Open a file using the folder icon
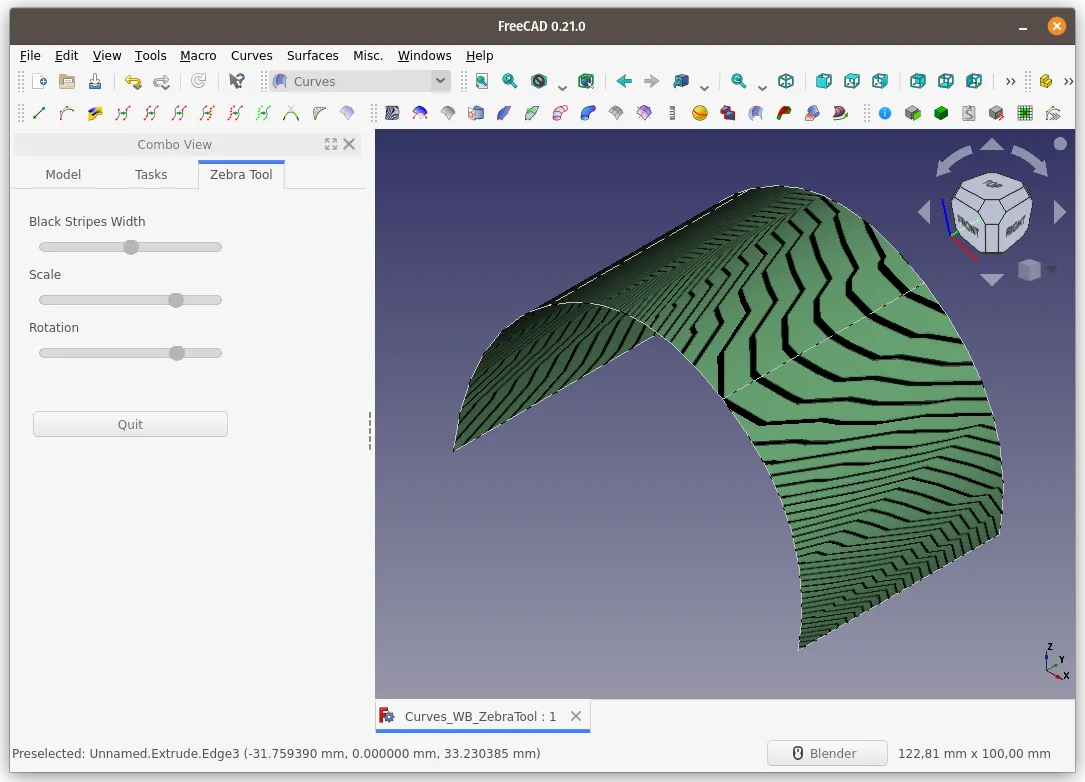 click(67, 82)
